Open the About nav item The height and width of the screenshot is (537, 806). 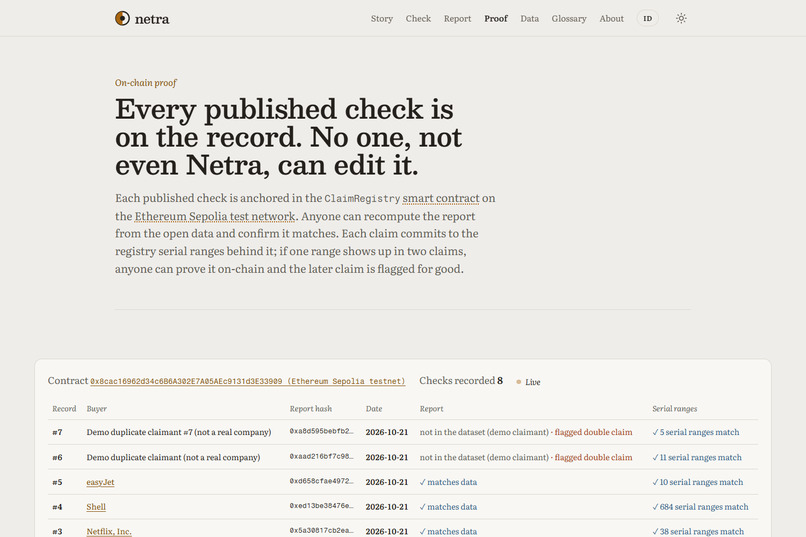point(612,18)
